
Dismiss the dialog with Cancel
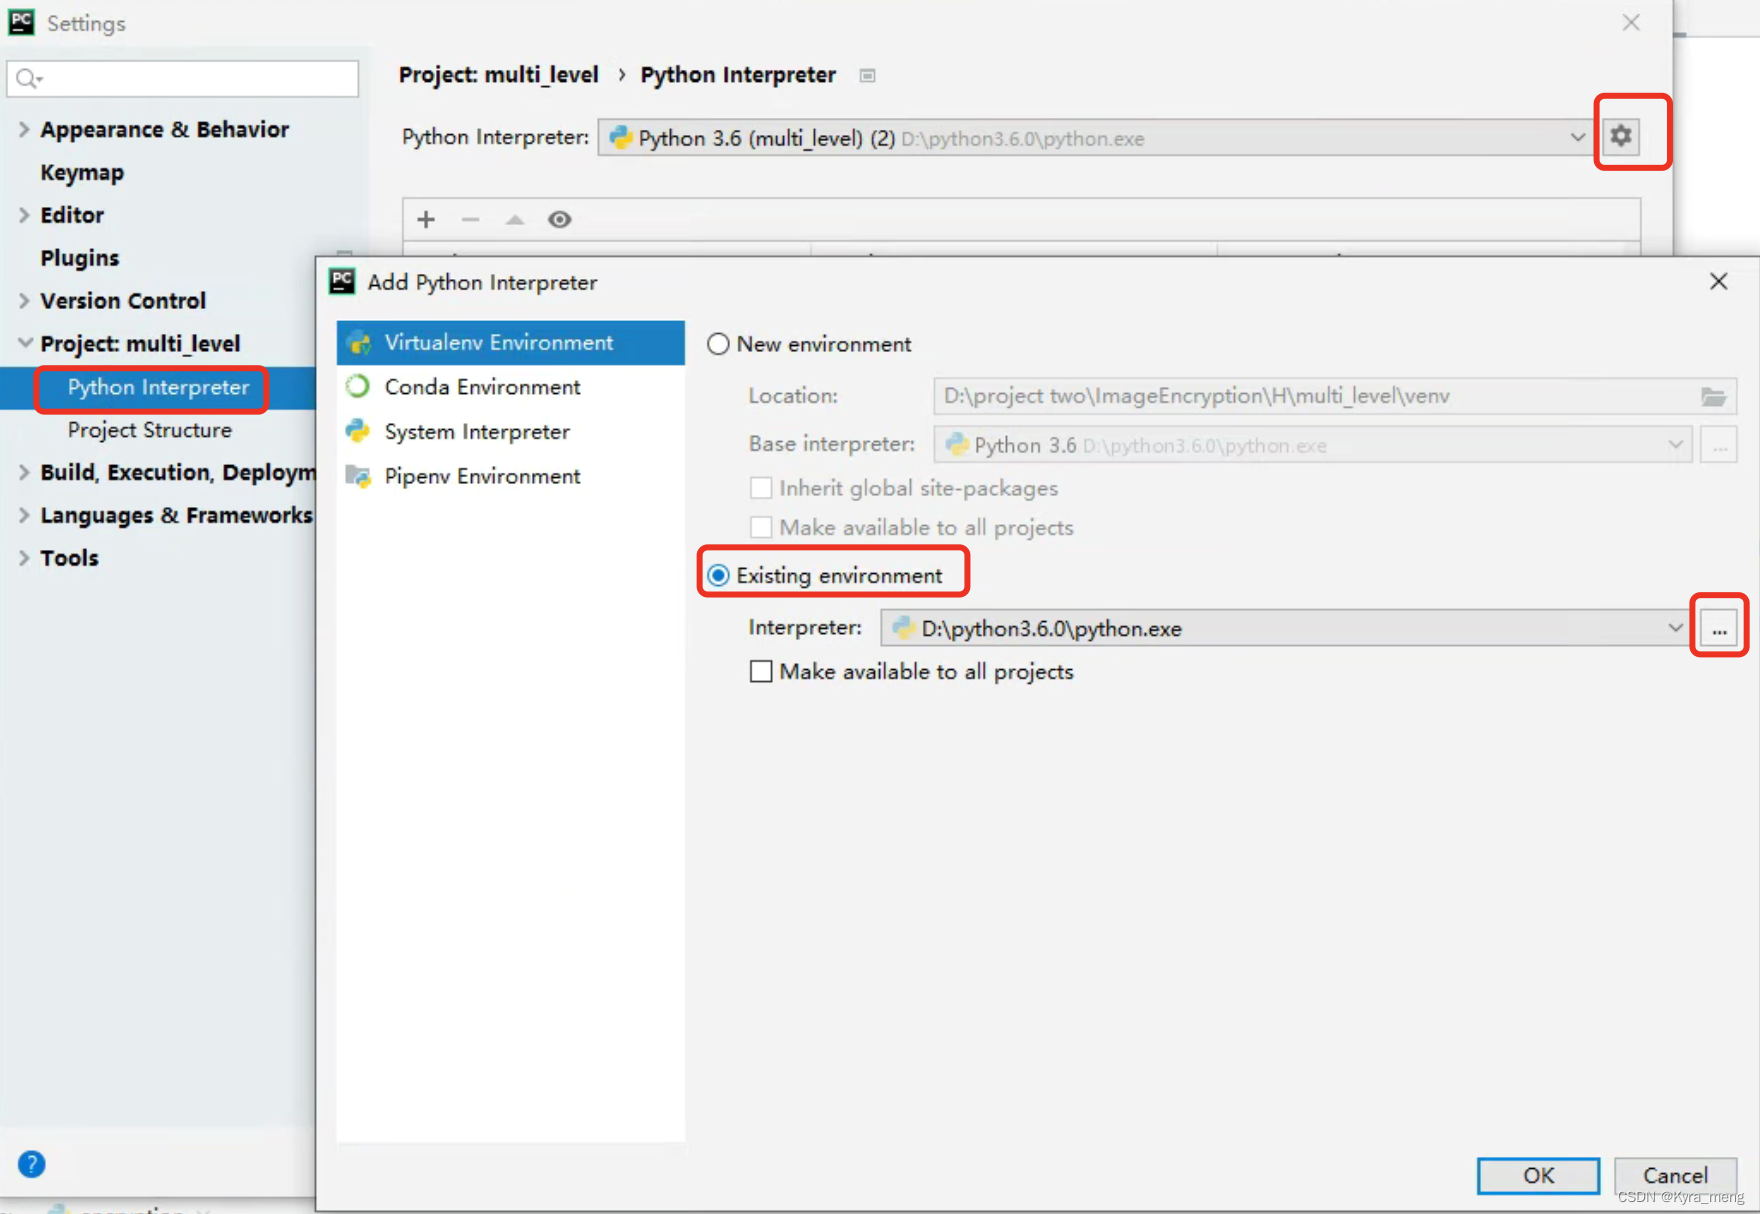point(1674,1175)
